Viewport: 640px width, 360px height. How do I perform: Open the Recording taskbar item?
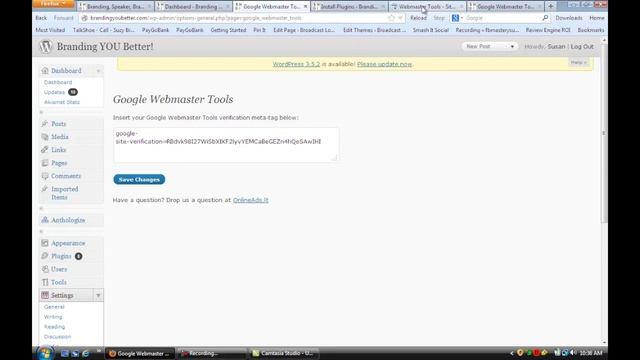coord(212,353)
